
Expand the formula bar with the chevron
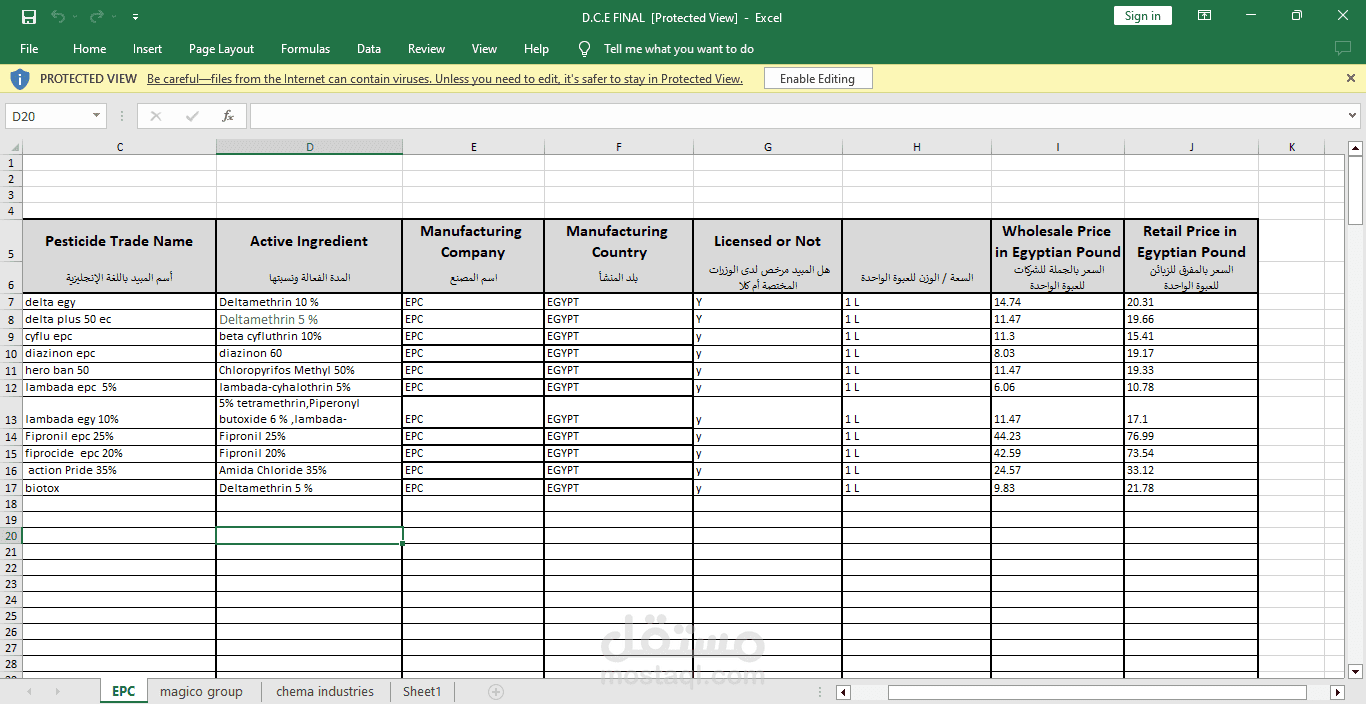[1353, 116]
